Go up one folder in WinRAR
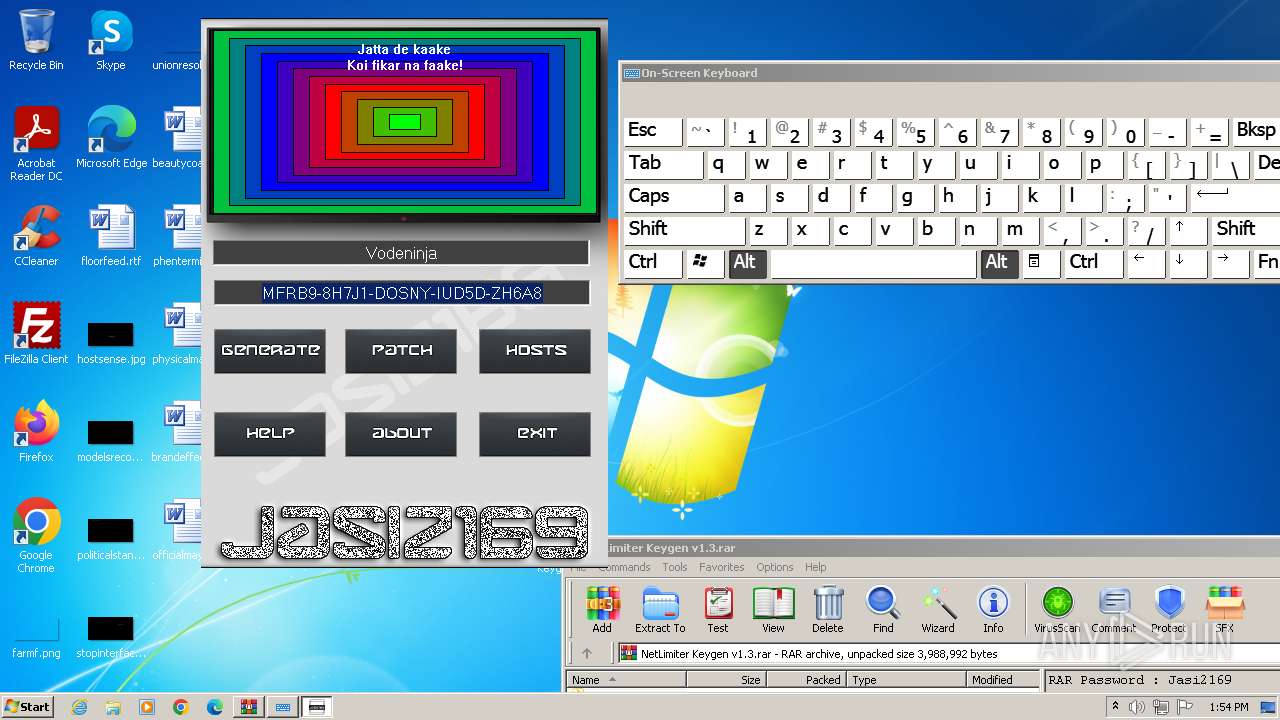 (587, 653)
